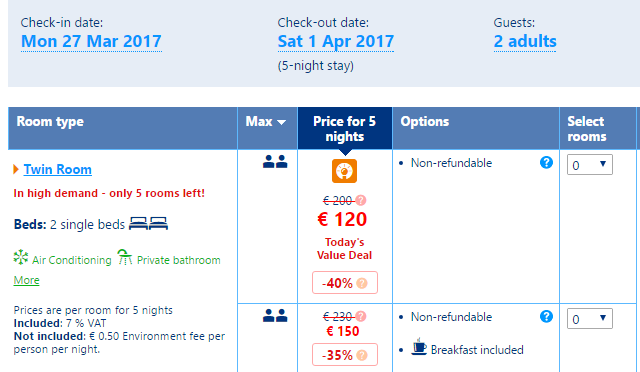The width and height of the screenshot is (640, 372).
Task: Click More facilities link
Action: (27, 280)
